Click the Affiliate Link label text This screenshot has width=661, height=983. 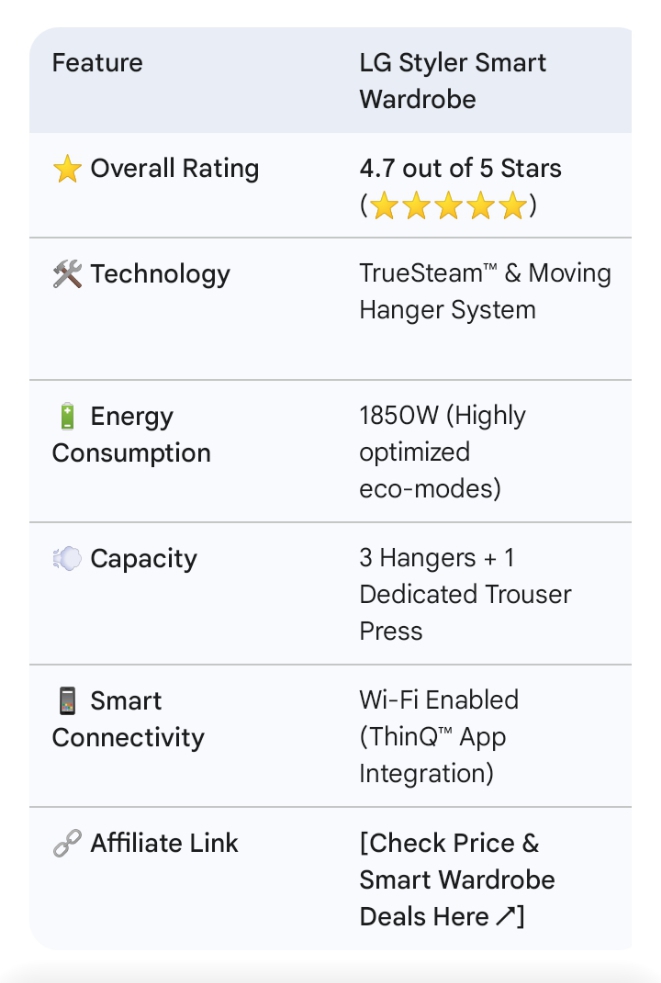[164, 843]
